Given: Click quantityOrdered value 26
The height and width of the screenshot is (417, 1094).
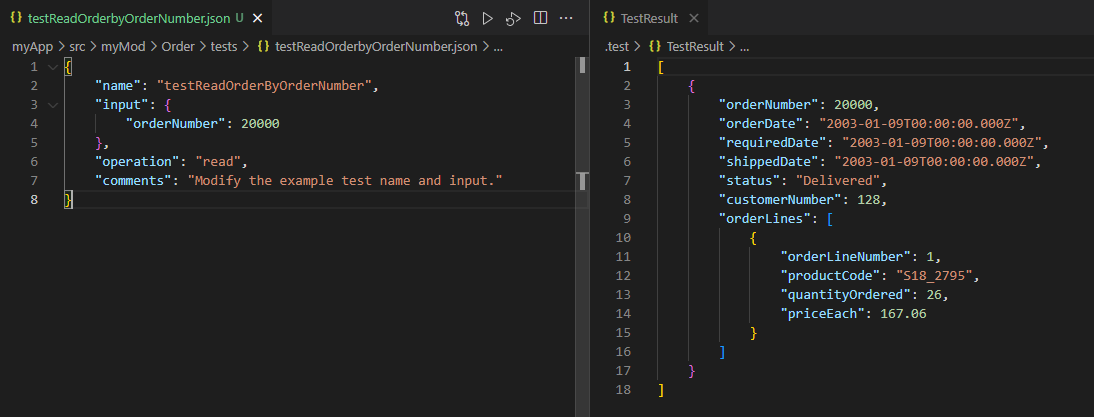Looking at the screenshot, I should 934,295.
